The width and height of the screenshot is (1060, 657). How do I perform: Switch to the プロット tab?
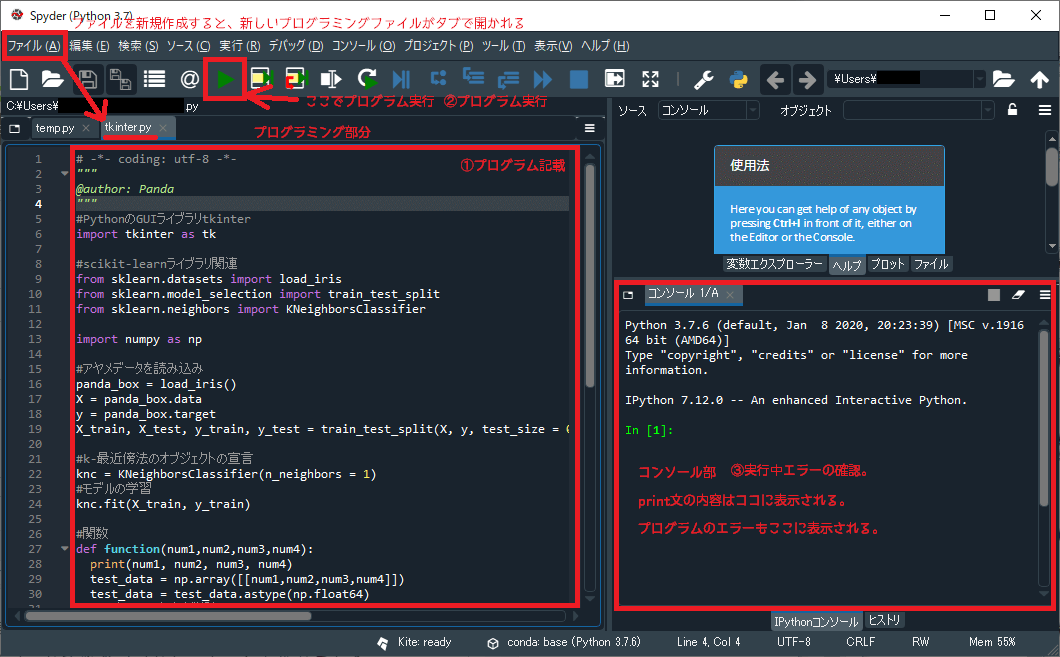tap(888, 264)
